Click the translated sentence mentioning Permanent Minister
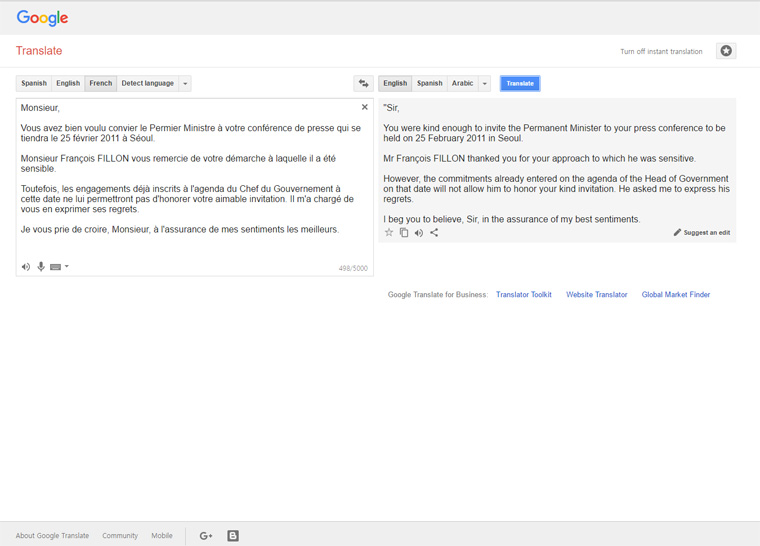Screen dimensions: 760x546 (554, 133)
